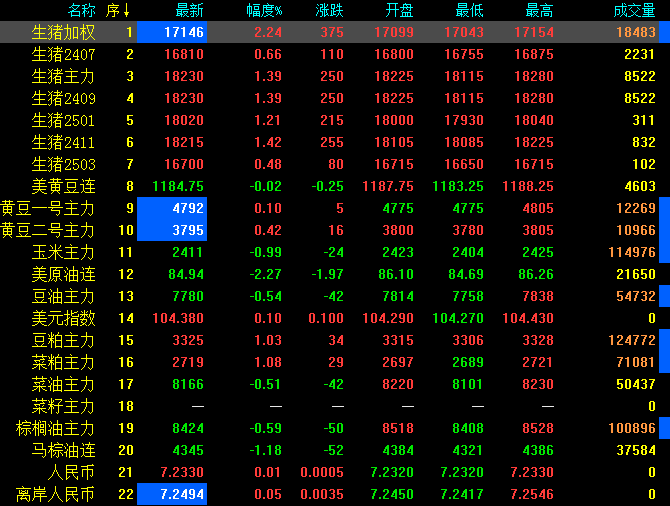Select the 美原油连 row
The height and width of the screenshot is (506, 670).
tap(335, 274)
